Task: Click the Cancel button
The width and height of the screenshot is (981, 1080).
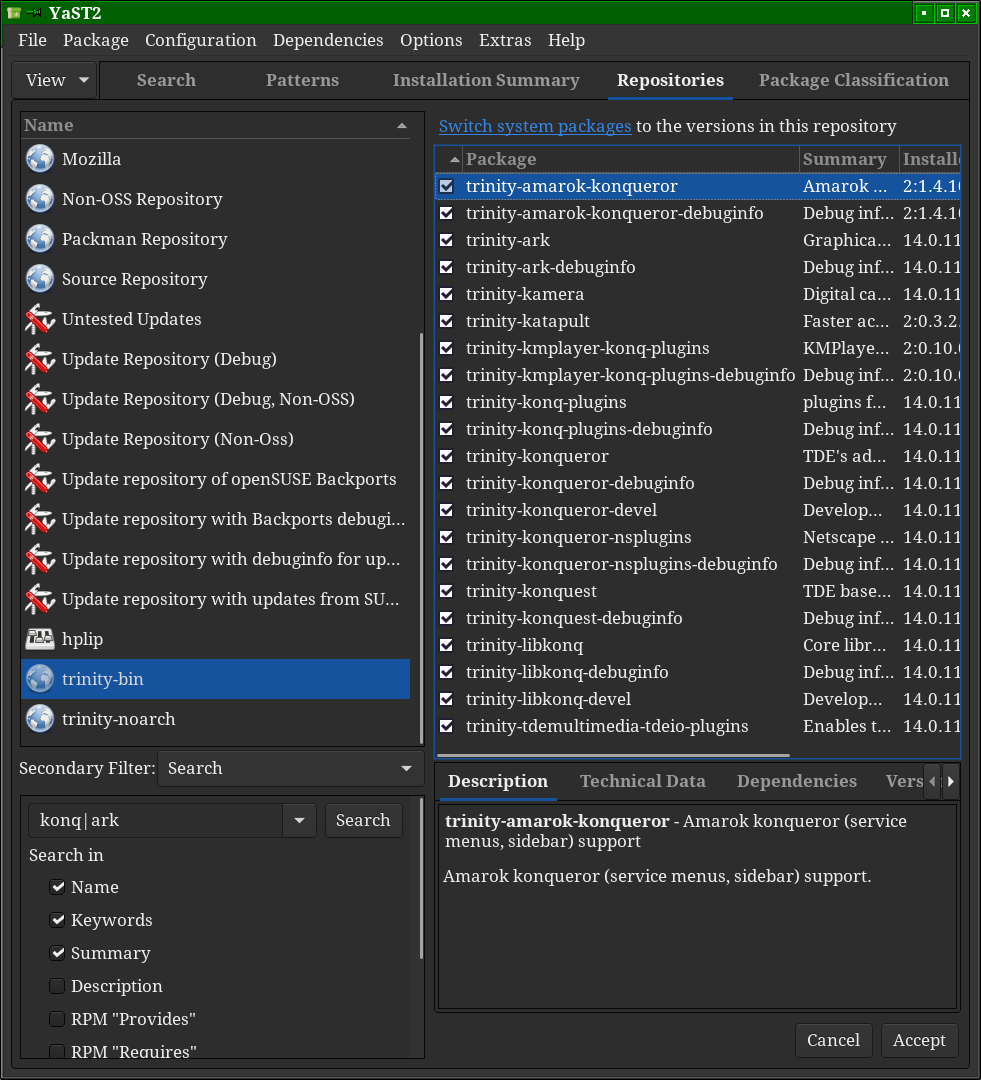Action: click(x=834, y=1040)
